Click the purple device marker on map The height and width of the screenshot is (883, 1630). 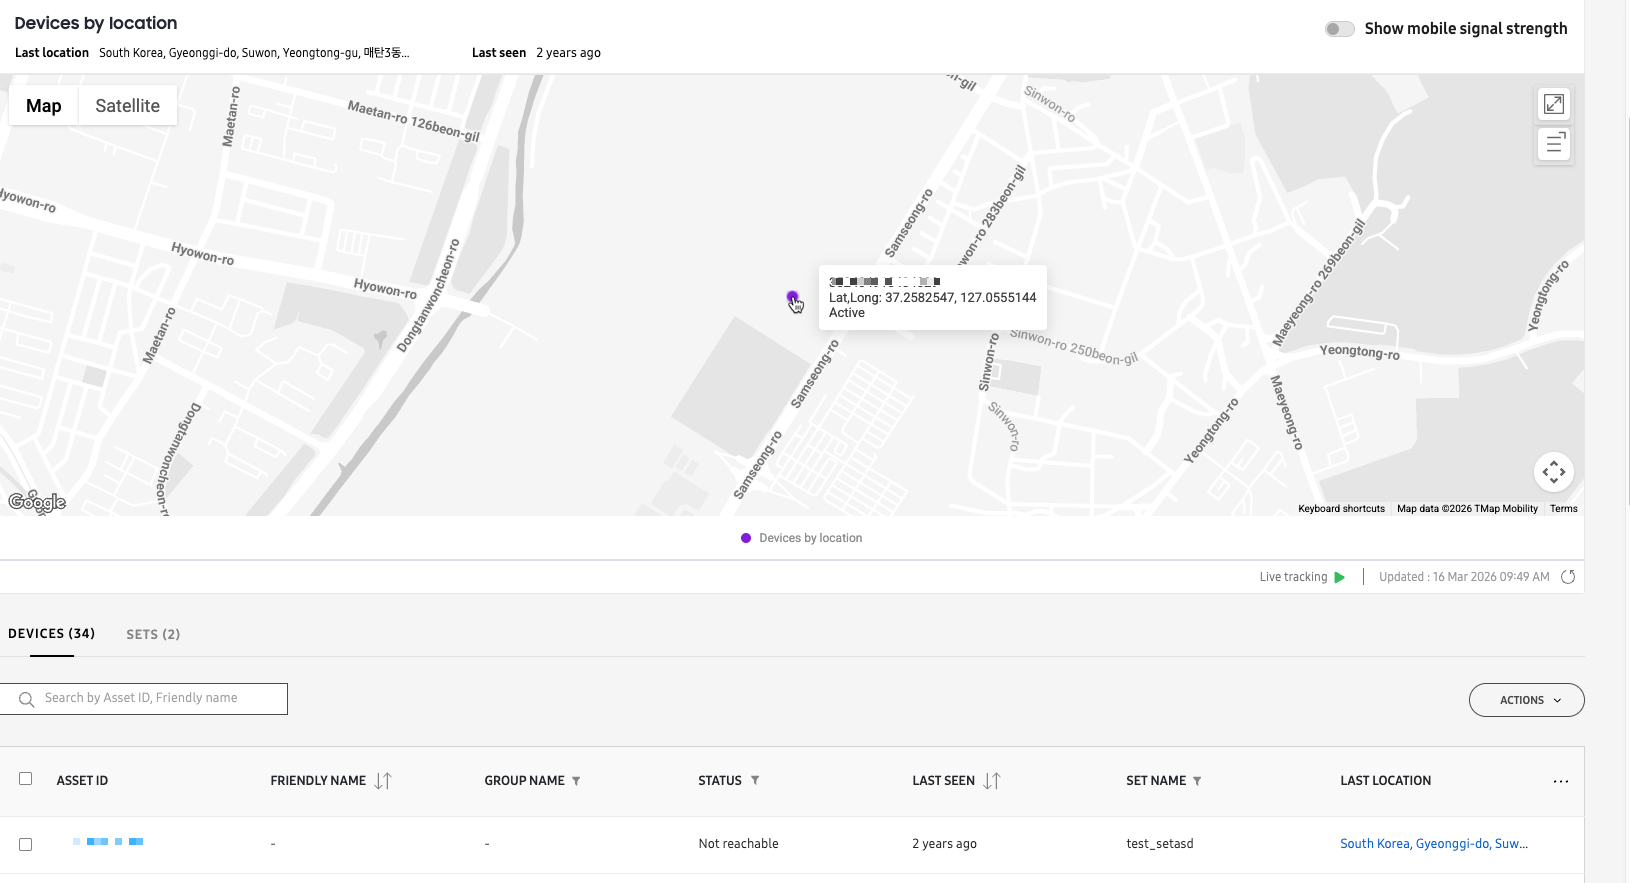point(792,297)
